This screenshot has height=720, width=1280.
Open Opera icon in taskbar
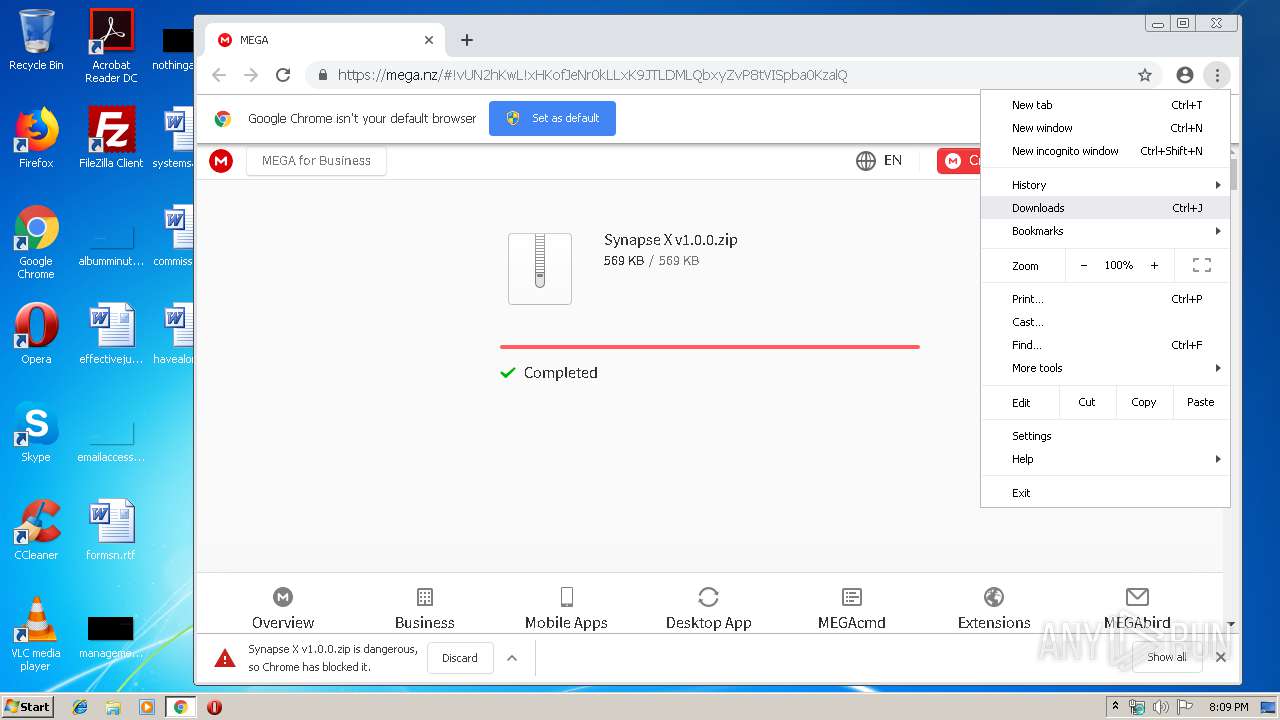pyautogui.click(x=214, y=707)
